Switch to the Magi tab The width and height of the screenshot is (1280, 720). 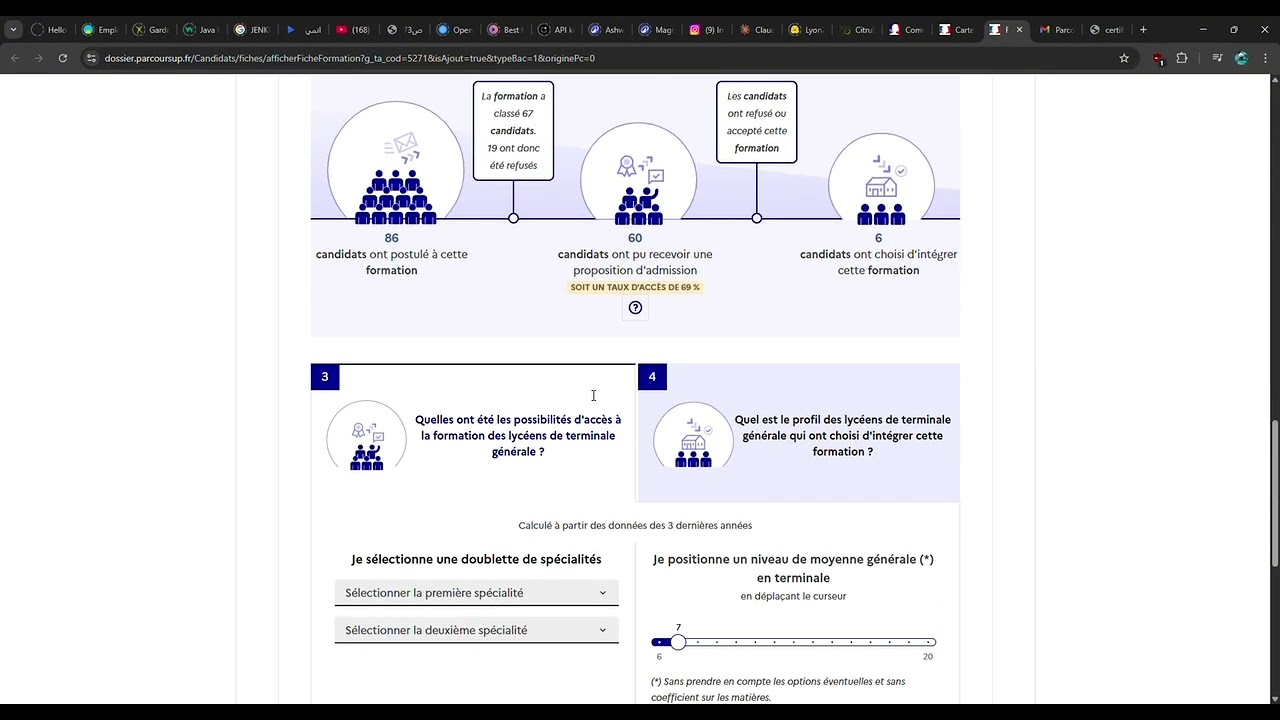tap(657, 30)
